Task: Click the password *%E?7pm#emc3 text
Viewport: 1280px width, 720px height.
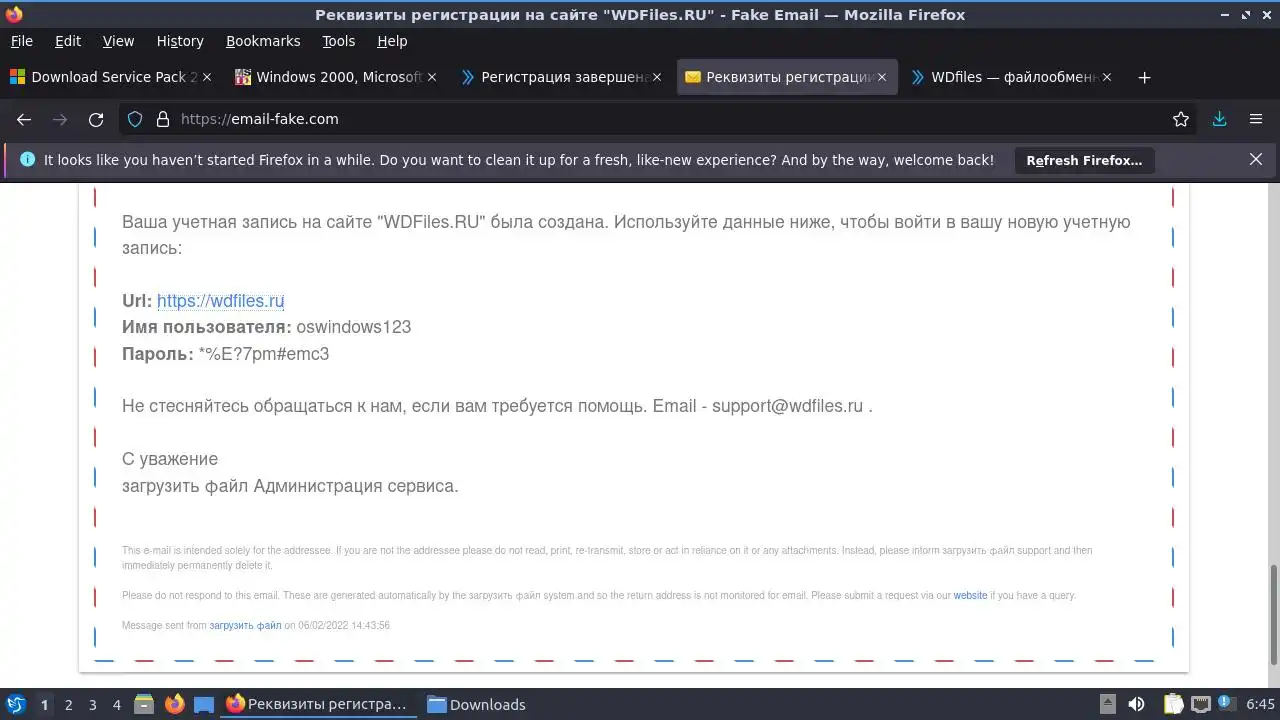Action: (x=264, y=354)
